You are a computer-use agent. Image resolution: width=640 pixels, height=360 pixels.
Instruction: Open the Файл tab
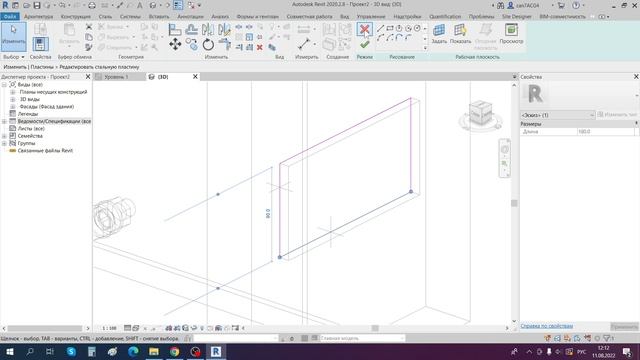(x=10, y=17)
